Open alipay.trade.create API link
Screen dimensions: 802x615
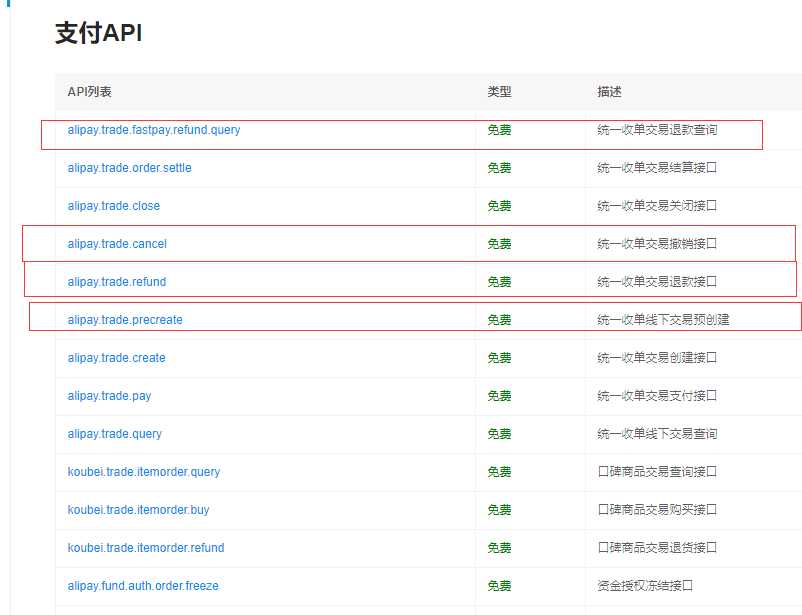point(117,358)
